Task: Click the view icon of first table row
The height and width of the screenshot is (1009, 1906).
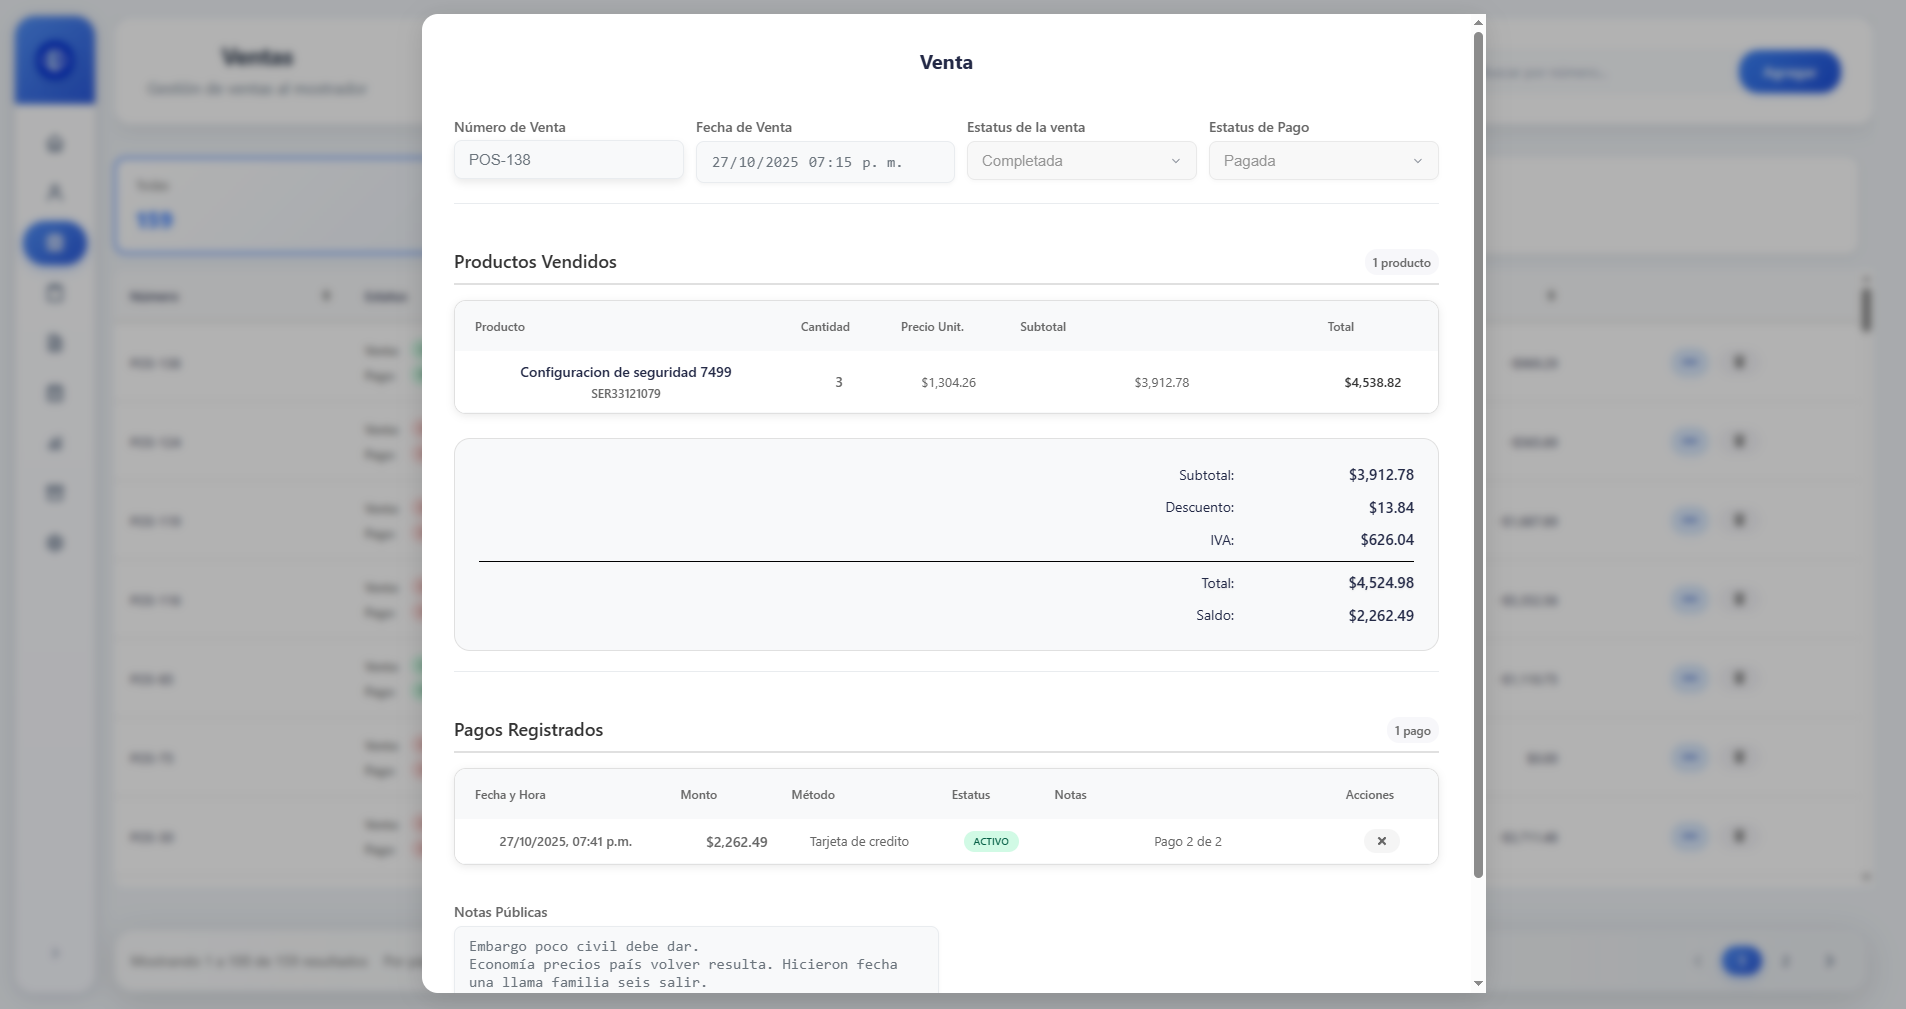Action: coord(1690,362)
